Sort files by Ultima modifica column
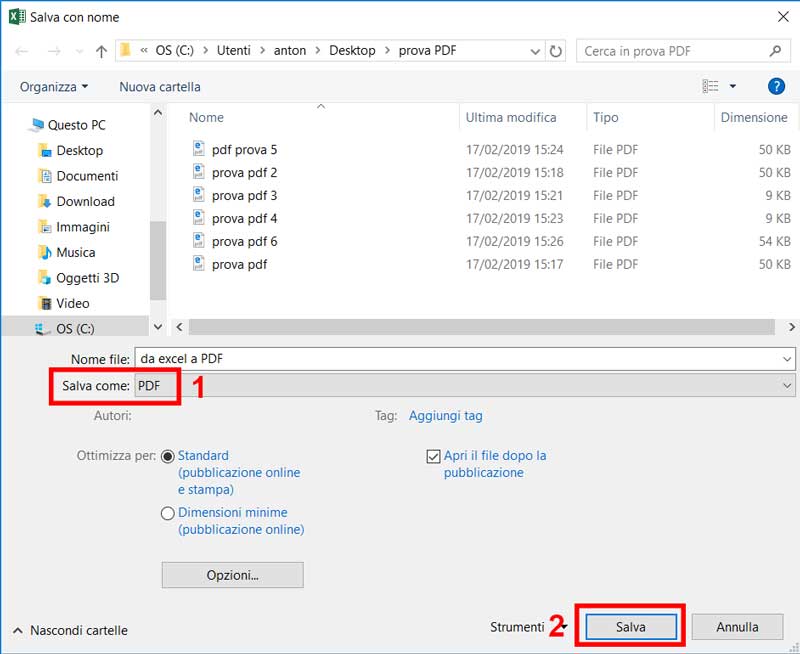 [x=511, y=117]
